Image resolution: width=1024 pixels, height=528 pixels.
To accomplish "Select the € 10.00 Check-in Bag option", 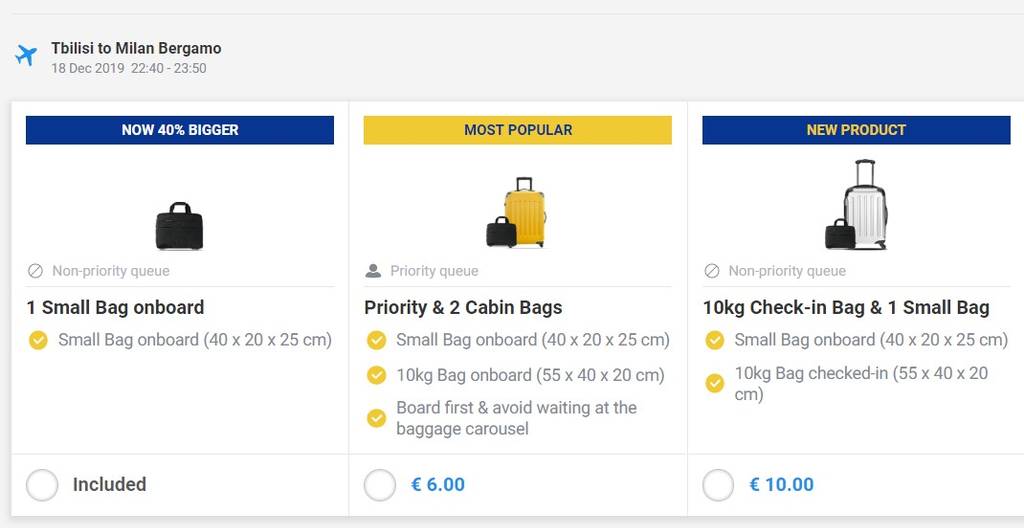I will point(718,485).
